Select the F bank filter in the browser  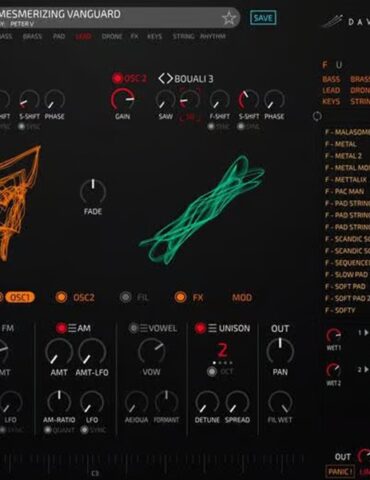pos(325,64)
